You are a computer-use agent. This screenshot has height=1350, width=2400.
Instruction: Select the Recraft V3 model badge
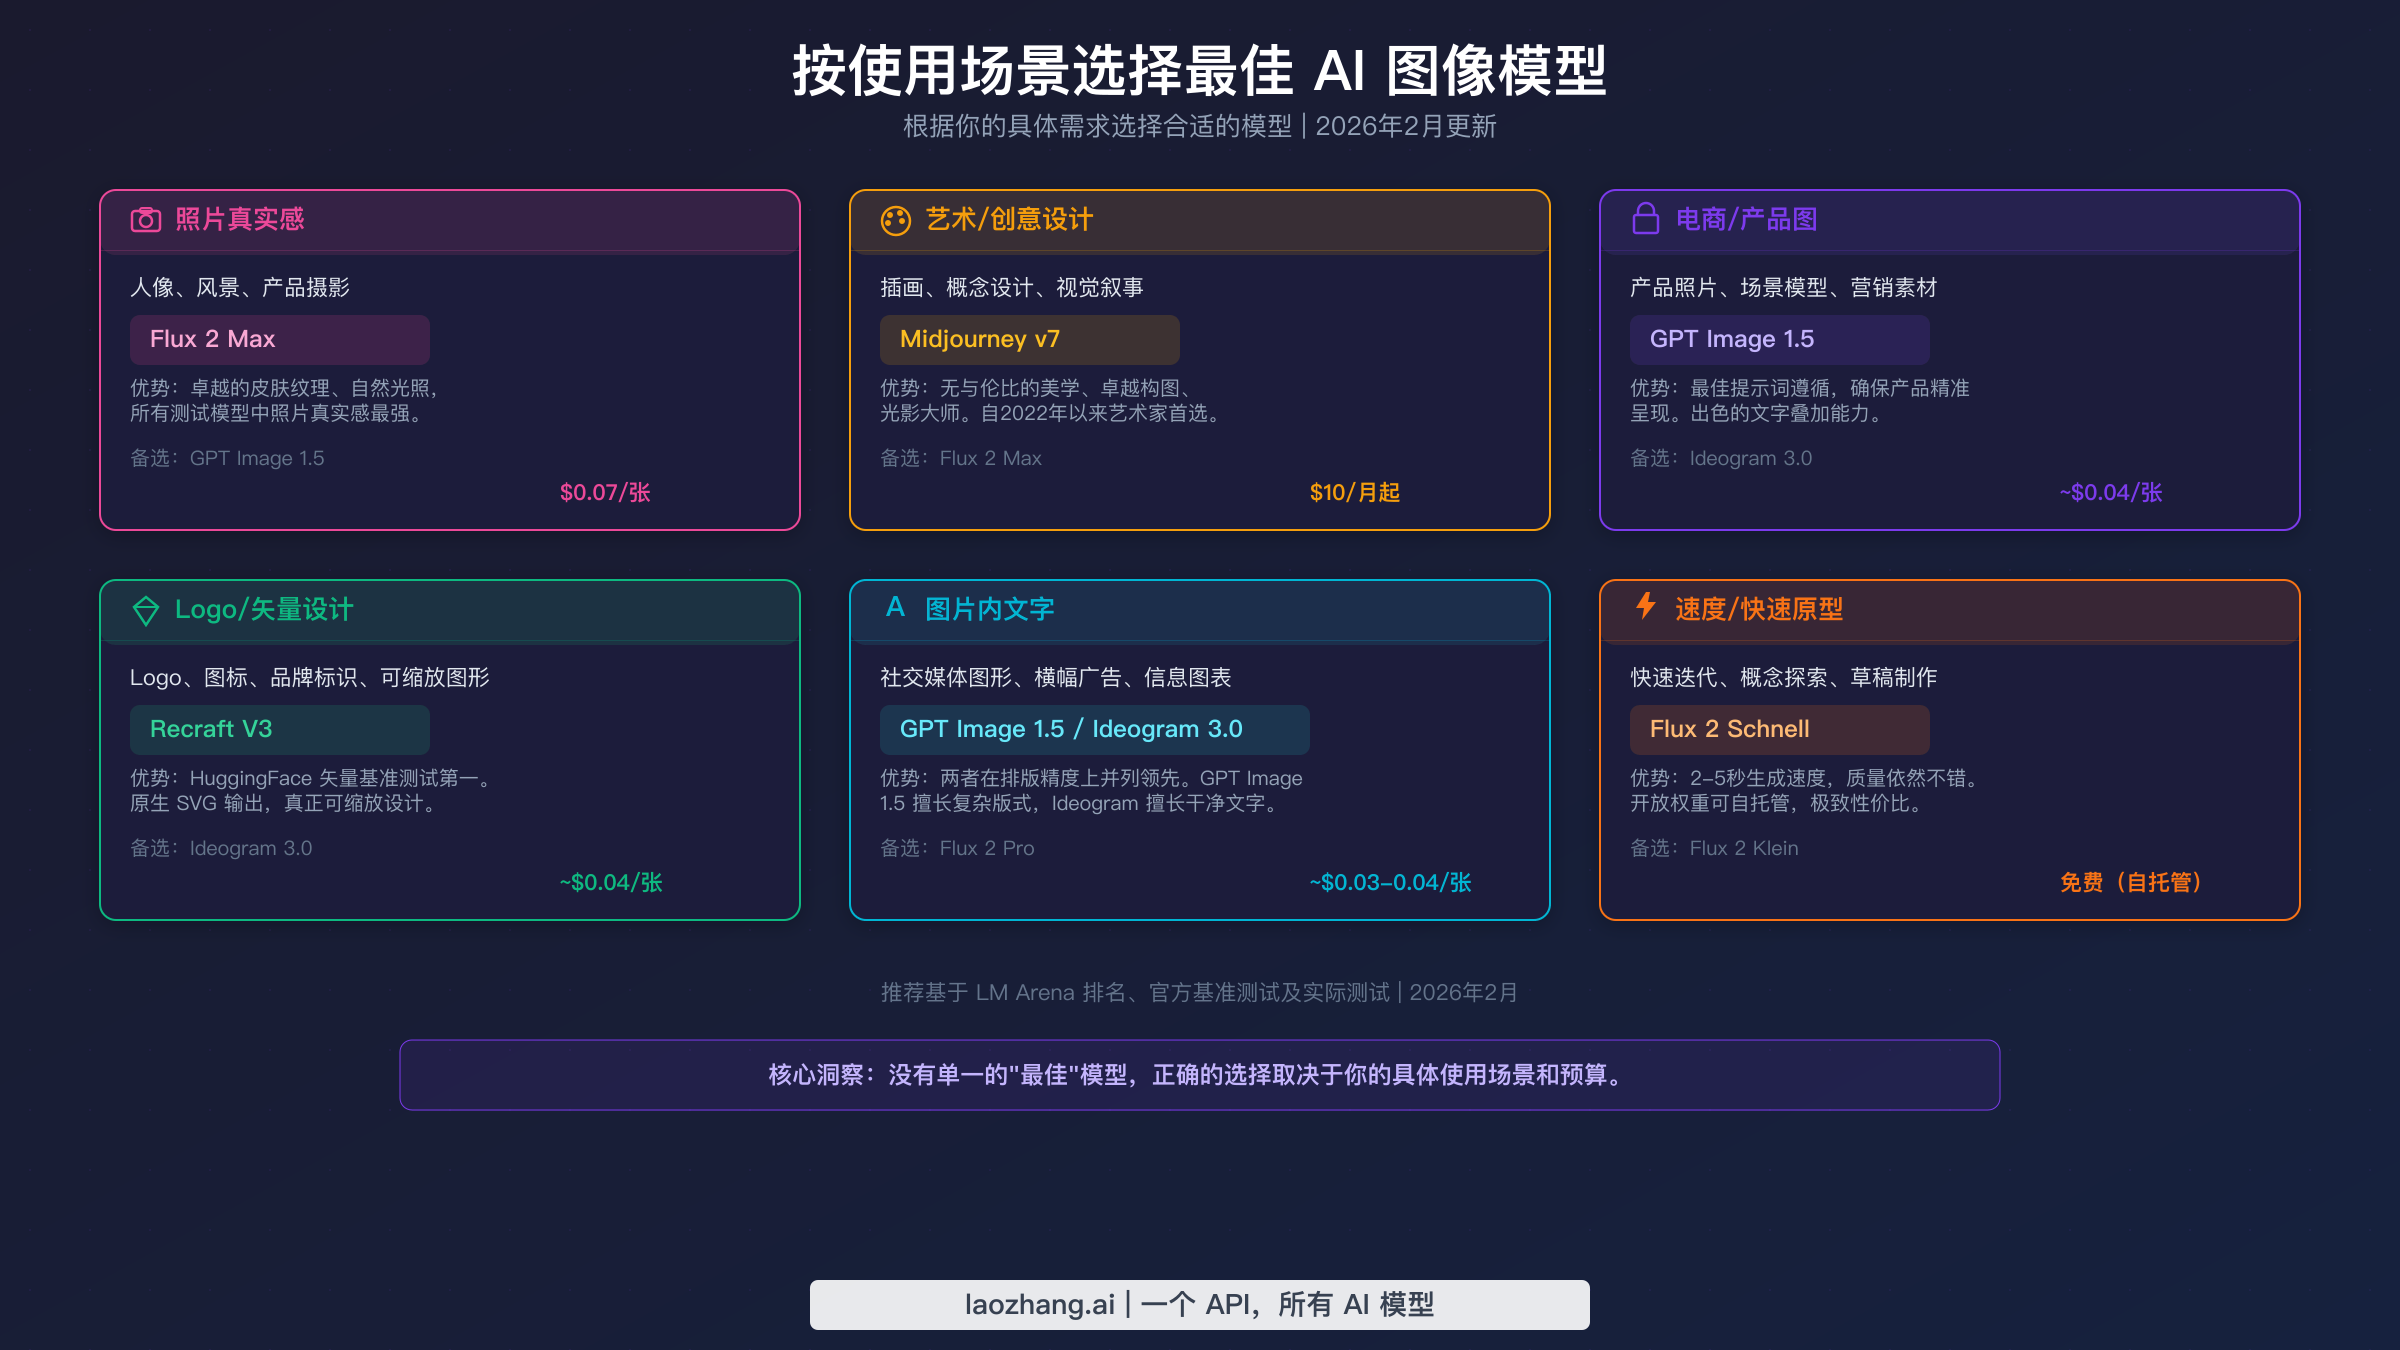[279, 729]
